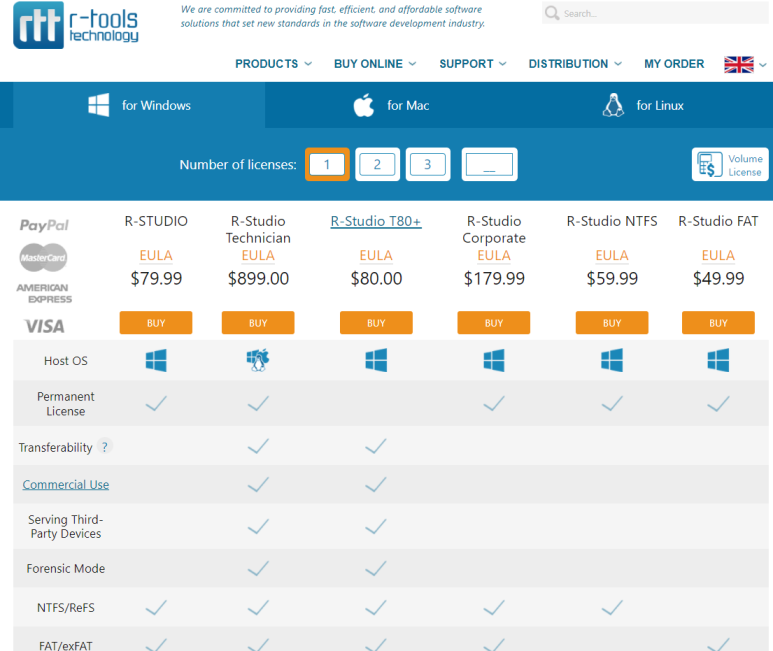Click the Number of licenses label
The height and width of the screenshot is (651, 773).
pos(238,165)
